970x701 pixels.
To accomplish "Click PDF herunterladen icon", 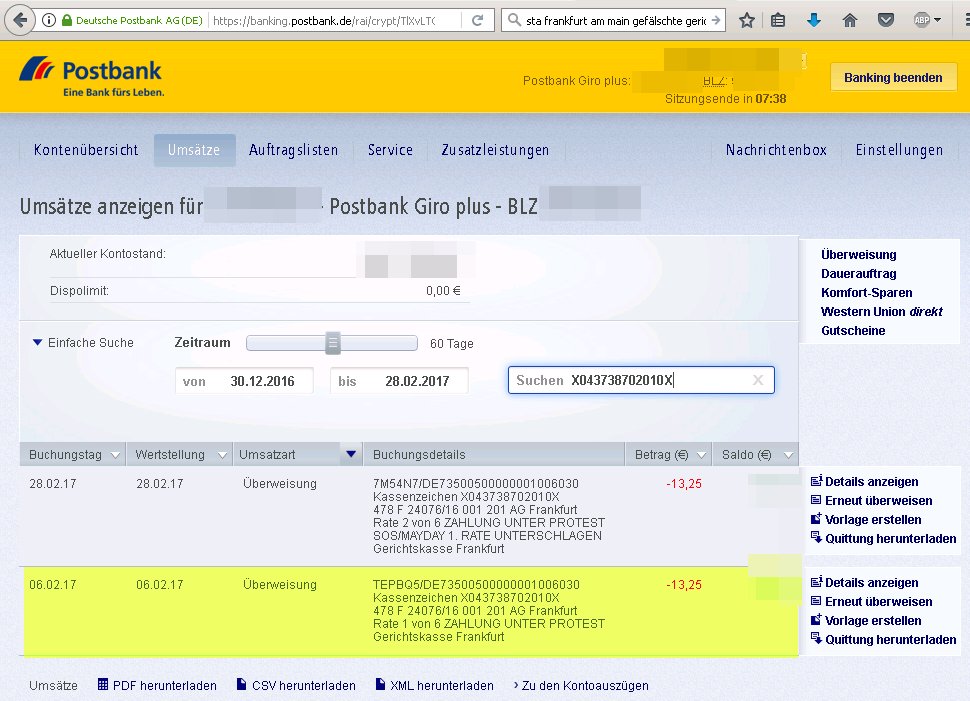I will pyautogui.click(x=103, y=684).
